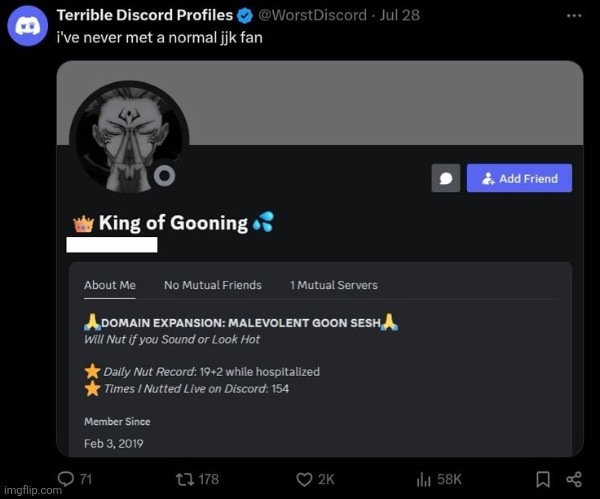
Task: Open the tweet's more options (three dots) menu
Action: click(573, 16)
